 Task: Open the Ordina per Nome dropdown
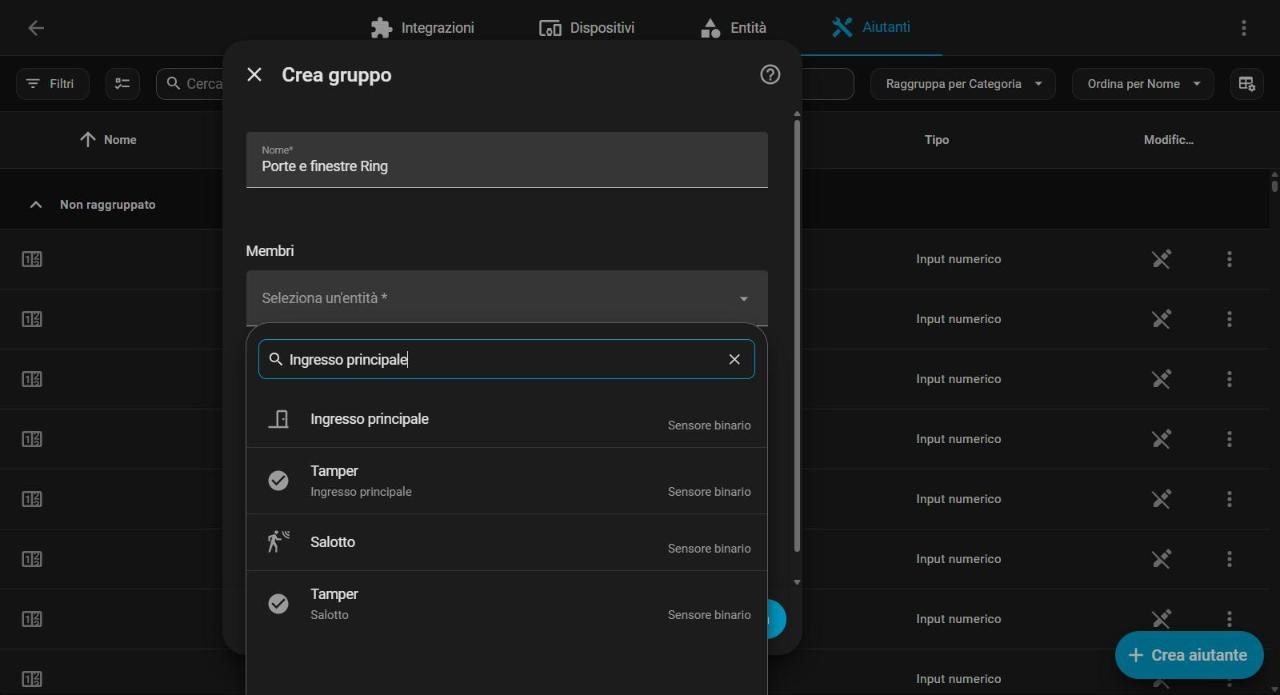point(1143,84)
